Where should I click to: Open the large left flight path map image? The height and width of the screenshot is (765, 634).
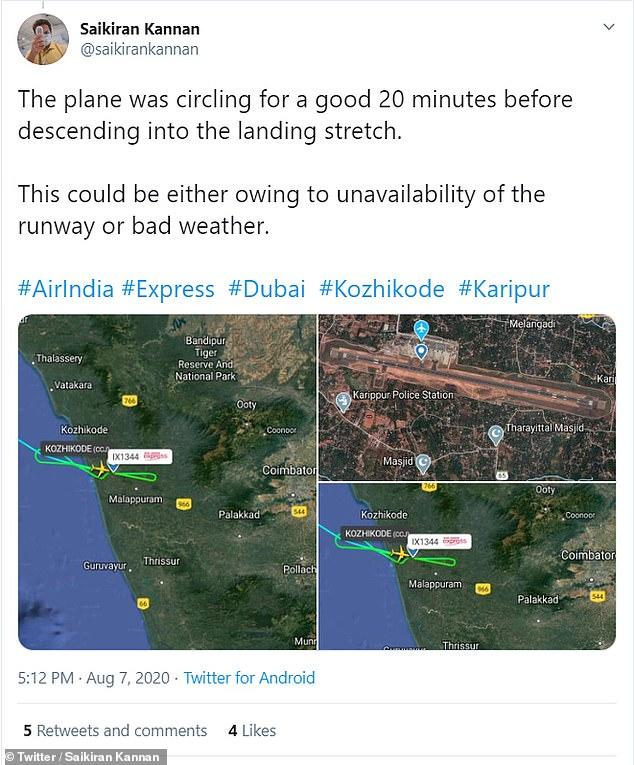tap(167, 482)
